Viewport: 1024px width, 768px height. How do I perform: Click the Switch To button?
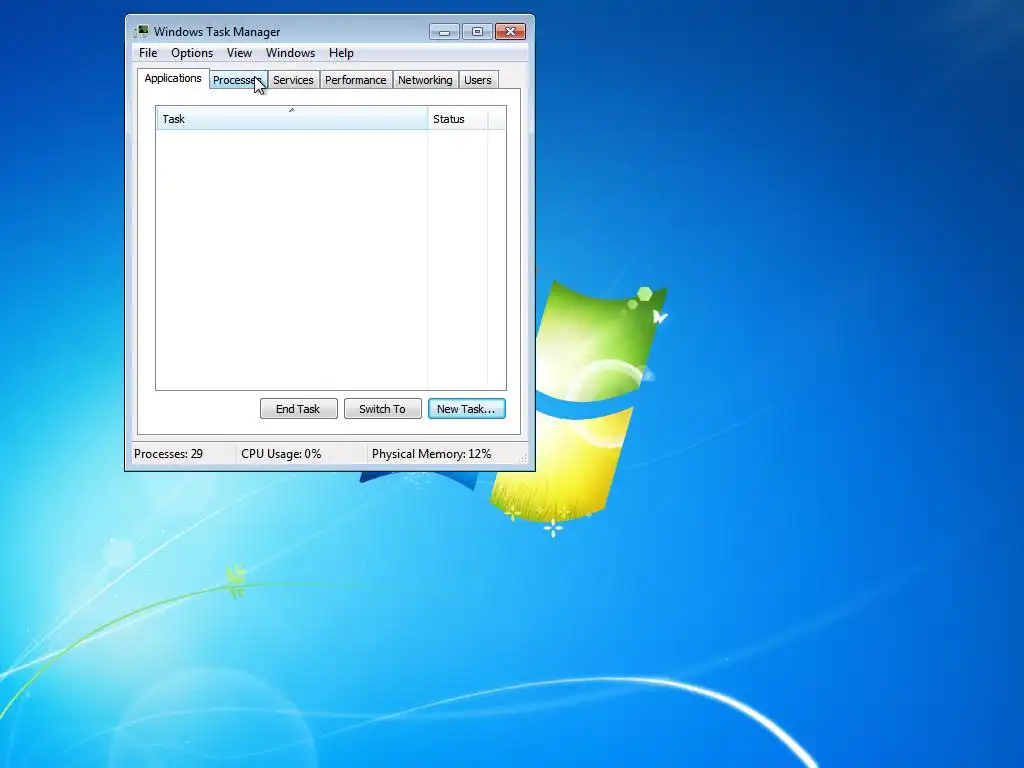(383, 409)
